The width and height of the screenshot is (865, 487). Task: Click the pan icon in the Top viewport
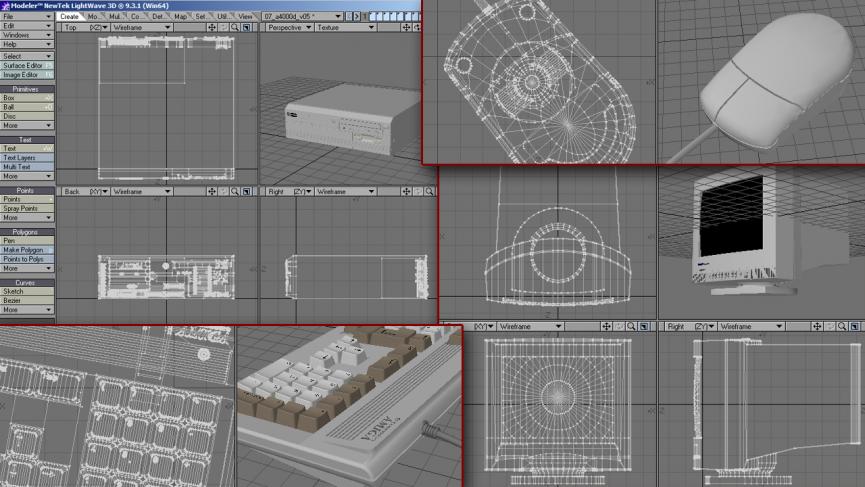pos(211,28)
